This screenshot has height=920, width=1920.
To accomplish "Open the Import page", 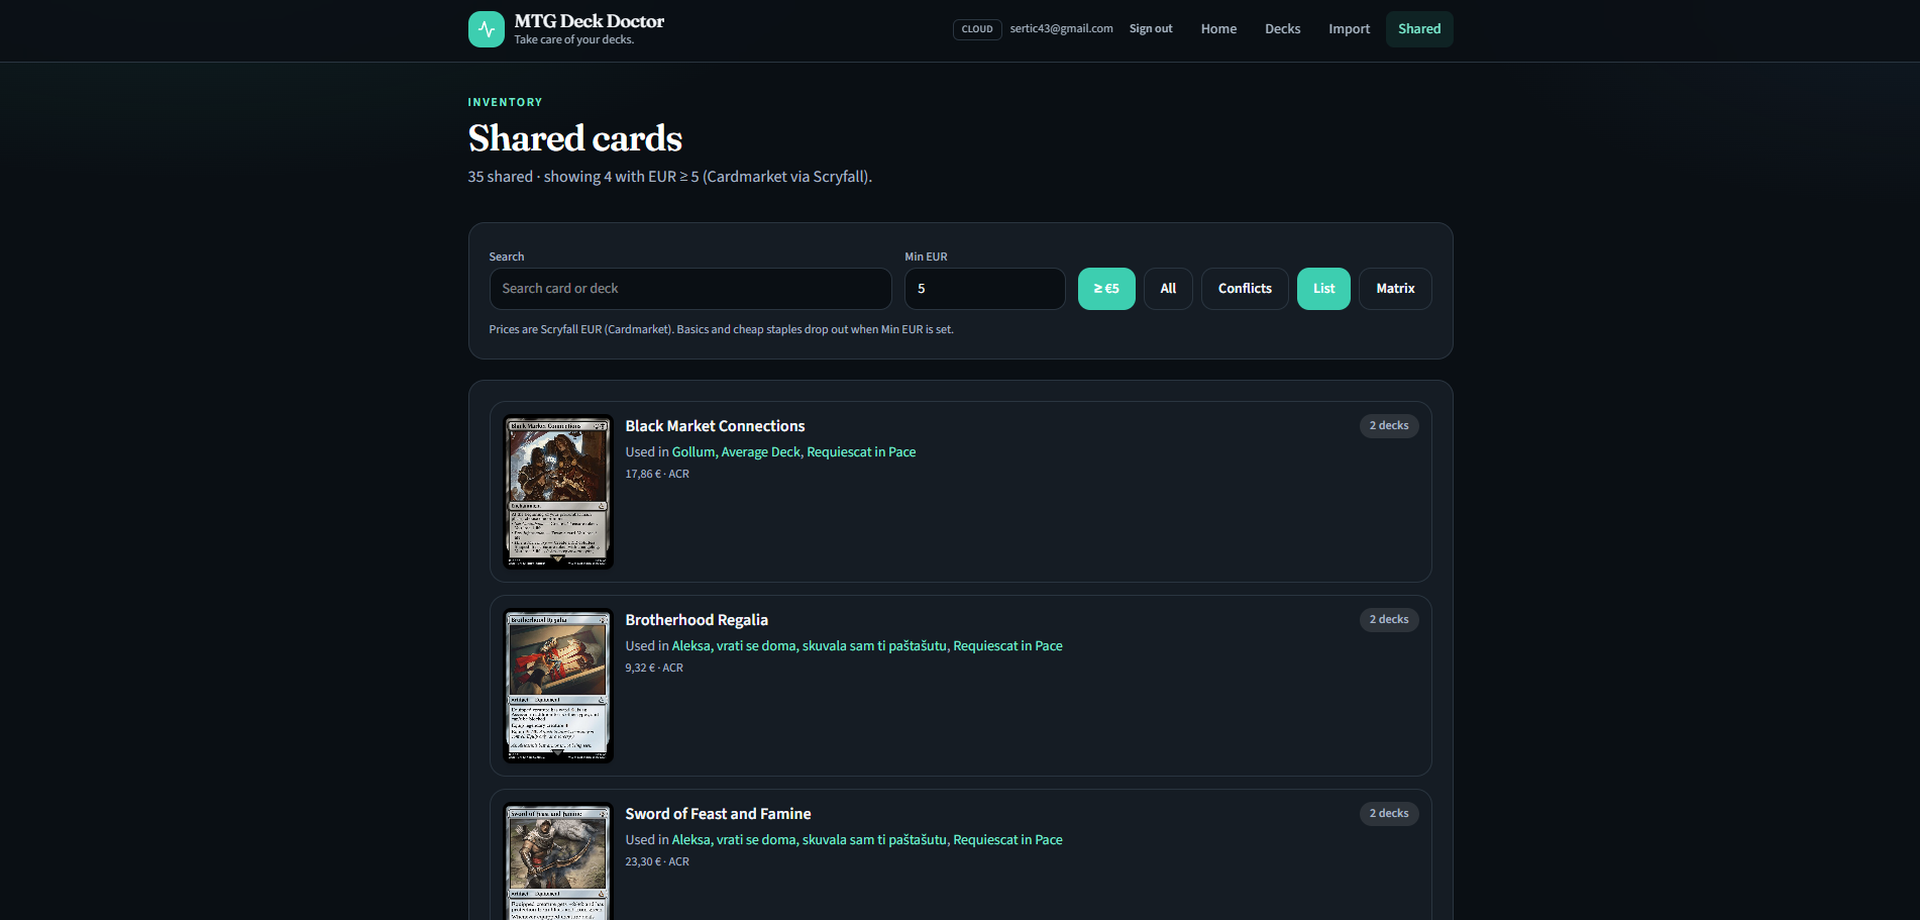I will point(1349,29).
